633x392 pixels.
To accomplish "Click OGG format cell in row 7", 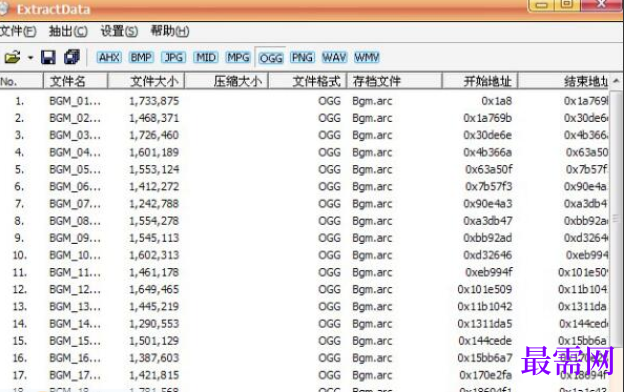I will coord(329,204).
